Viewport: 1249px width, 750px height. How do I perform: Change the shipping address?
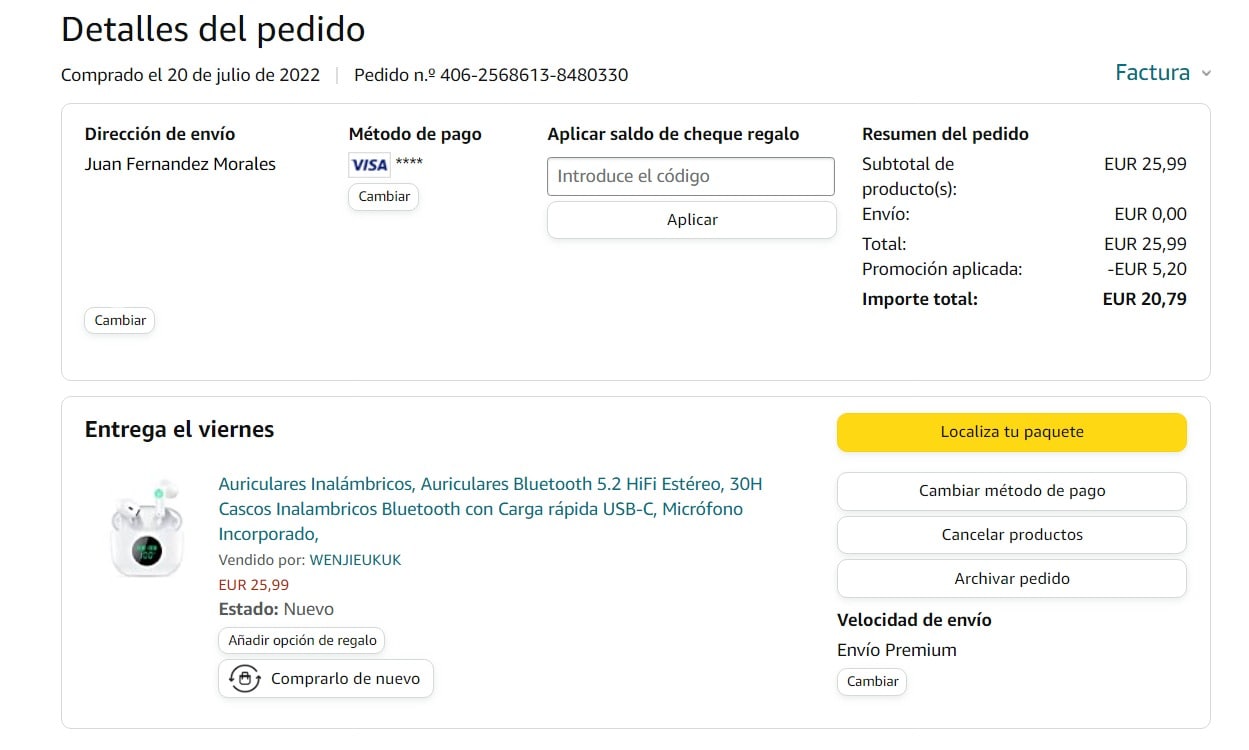point(120,321)
